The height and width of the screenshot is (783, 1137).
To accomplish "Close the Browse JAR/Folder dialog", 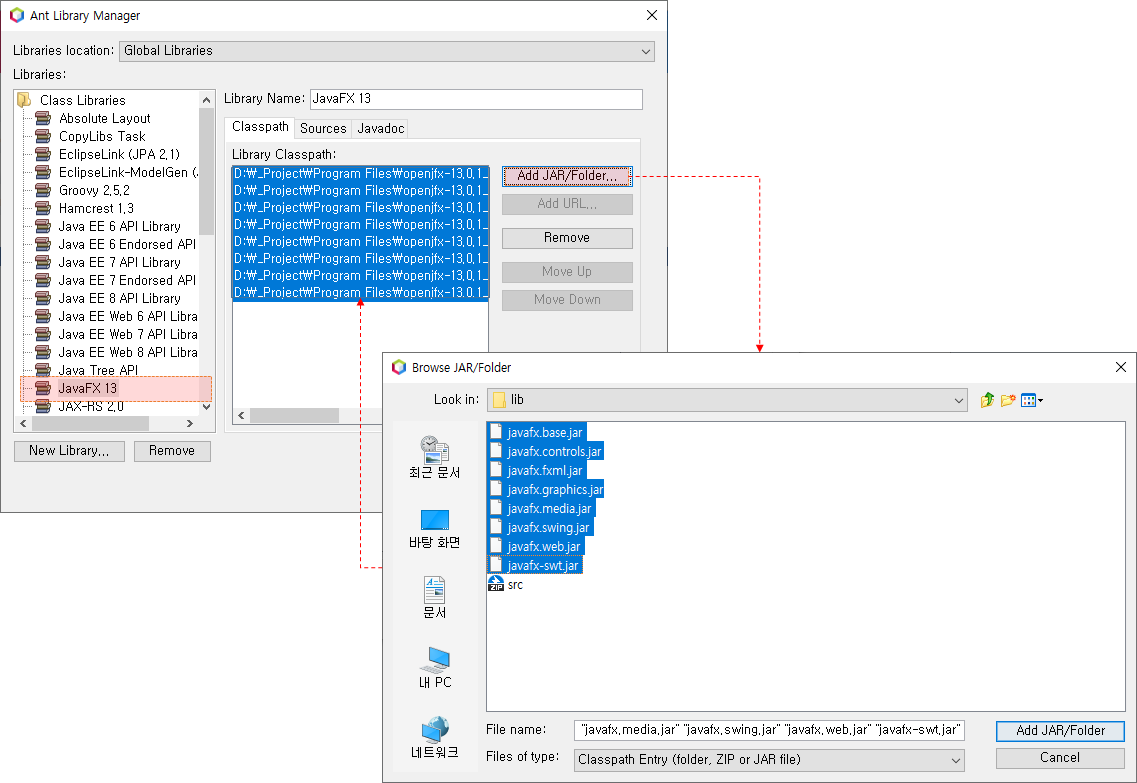I will [x=1120, y=368].
